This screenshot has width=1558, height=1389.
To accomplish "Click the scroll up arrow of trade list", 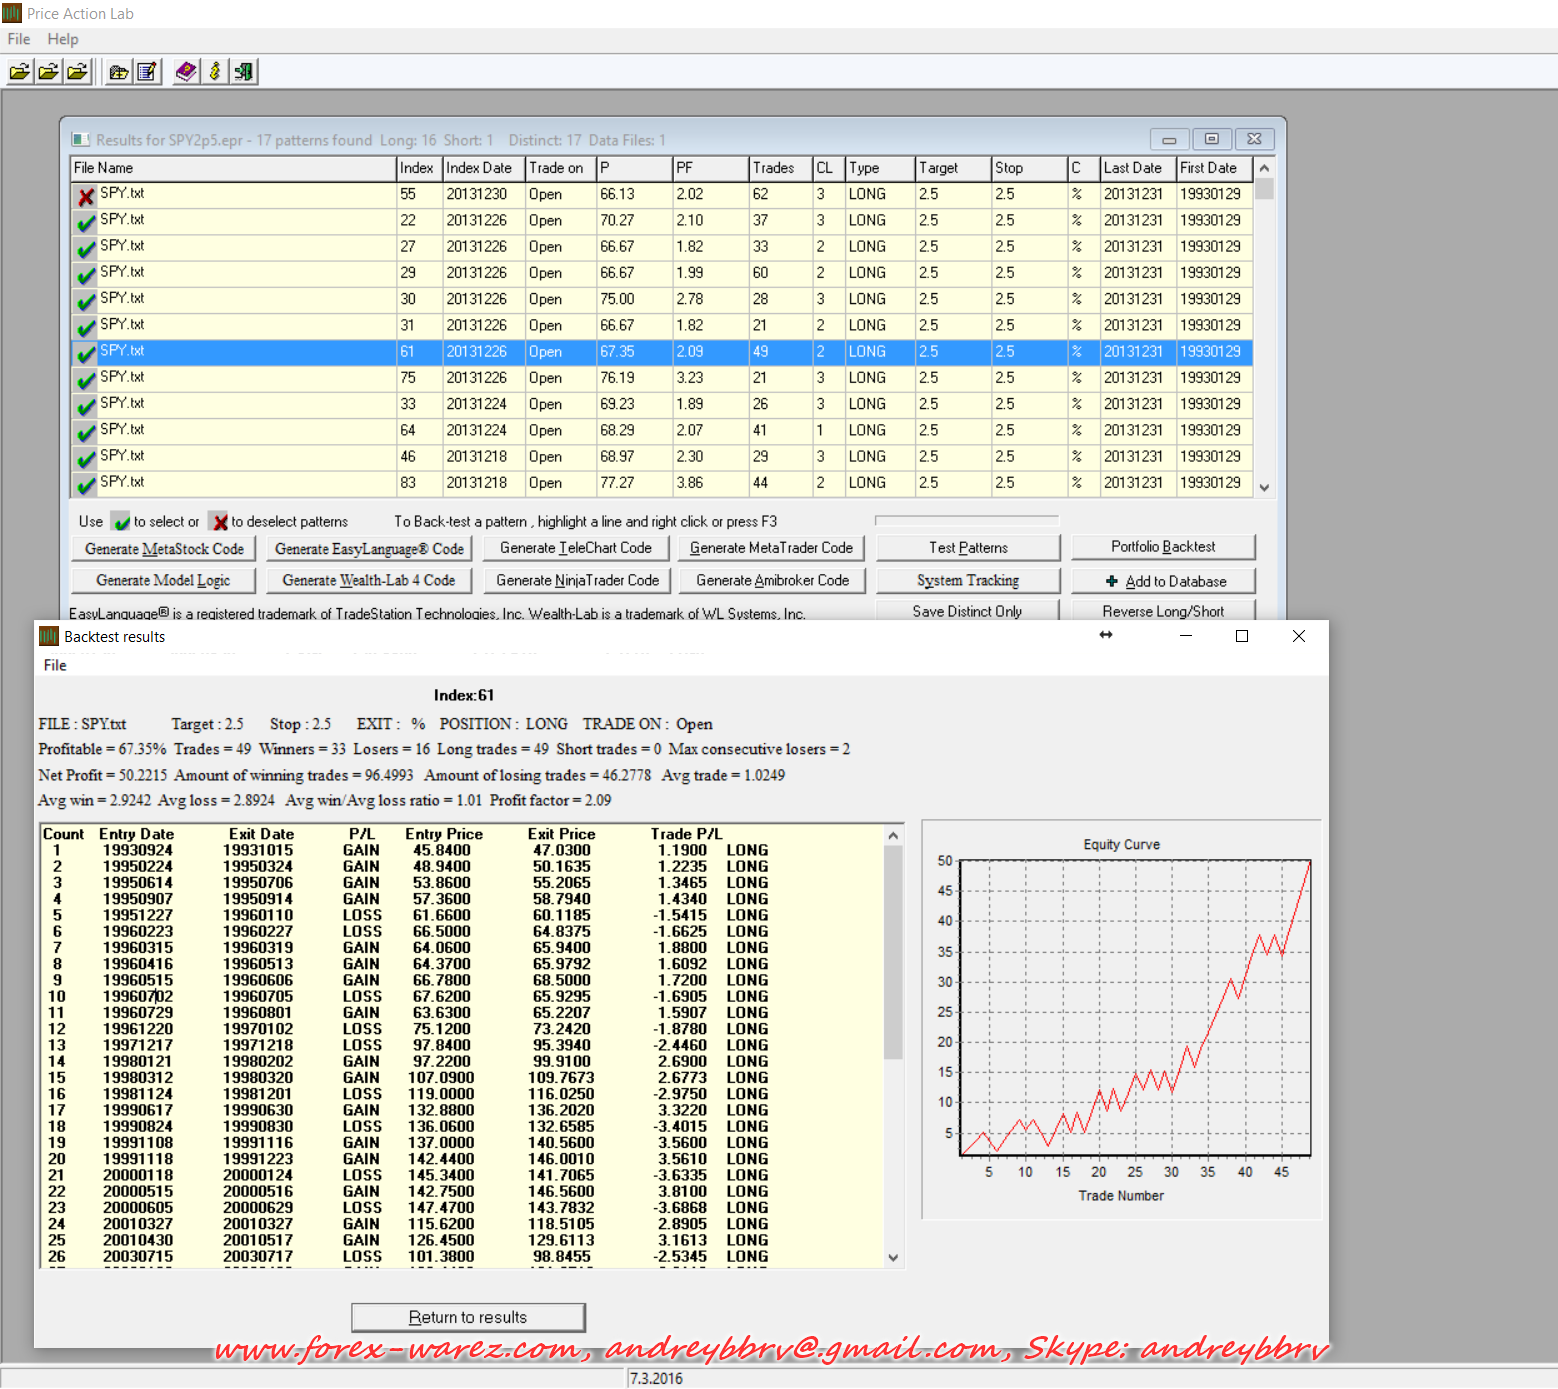I will (893, 836).
